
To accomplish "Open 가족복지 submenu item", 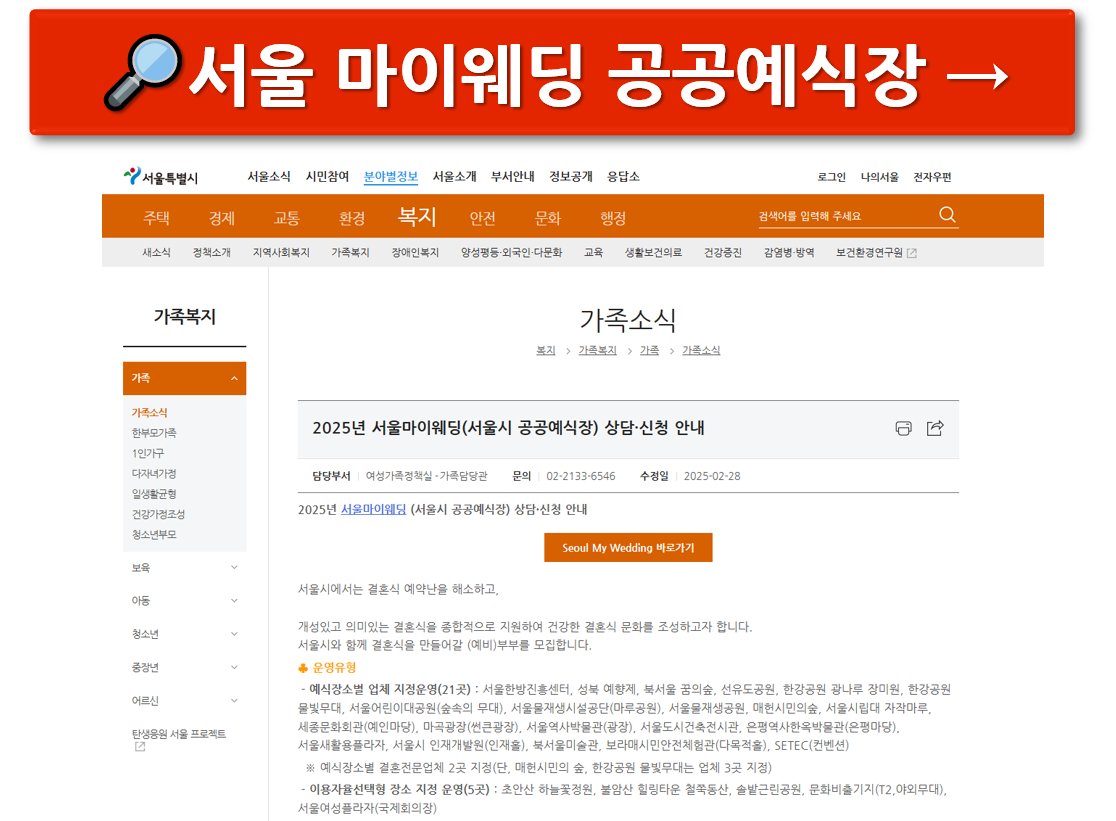I will click(350, 253).
